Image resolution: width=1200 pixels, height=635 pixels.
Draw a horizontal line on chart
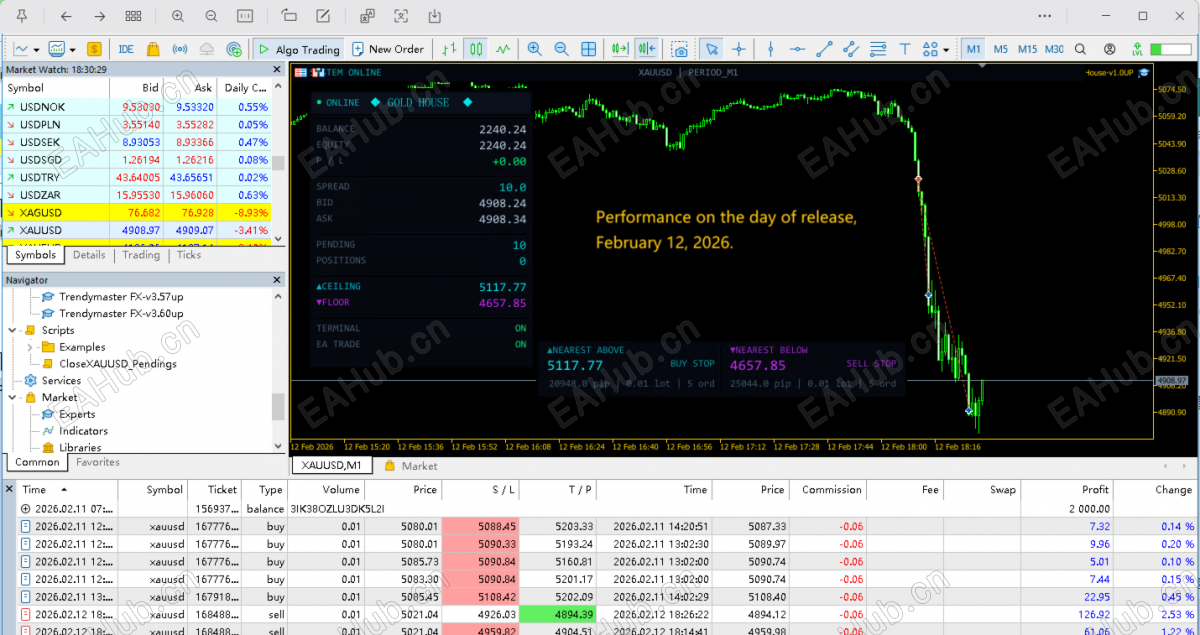[797, 49]
